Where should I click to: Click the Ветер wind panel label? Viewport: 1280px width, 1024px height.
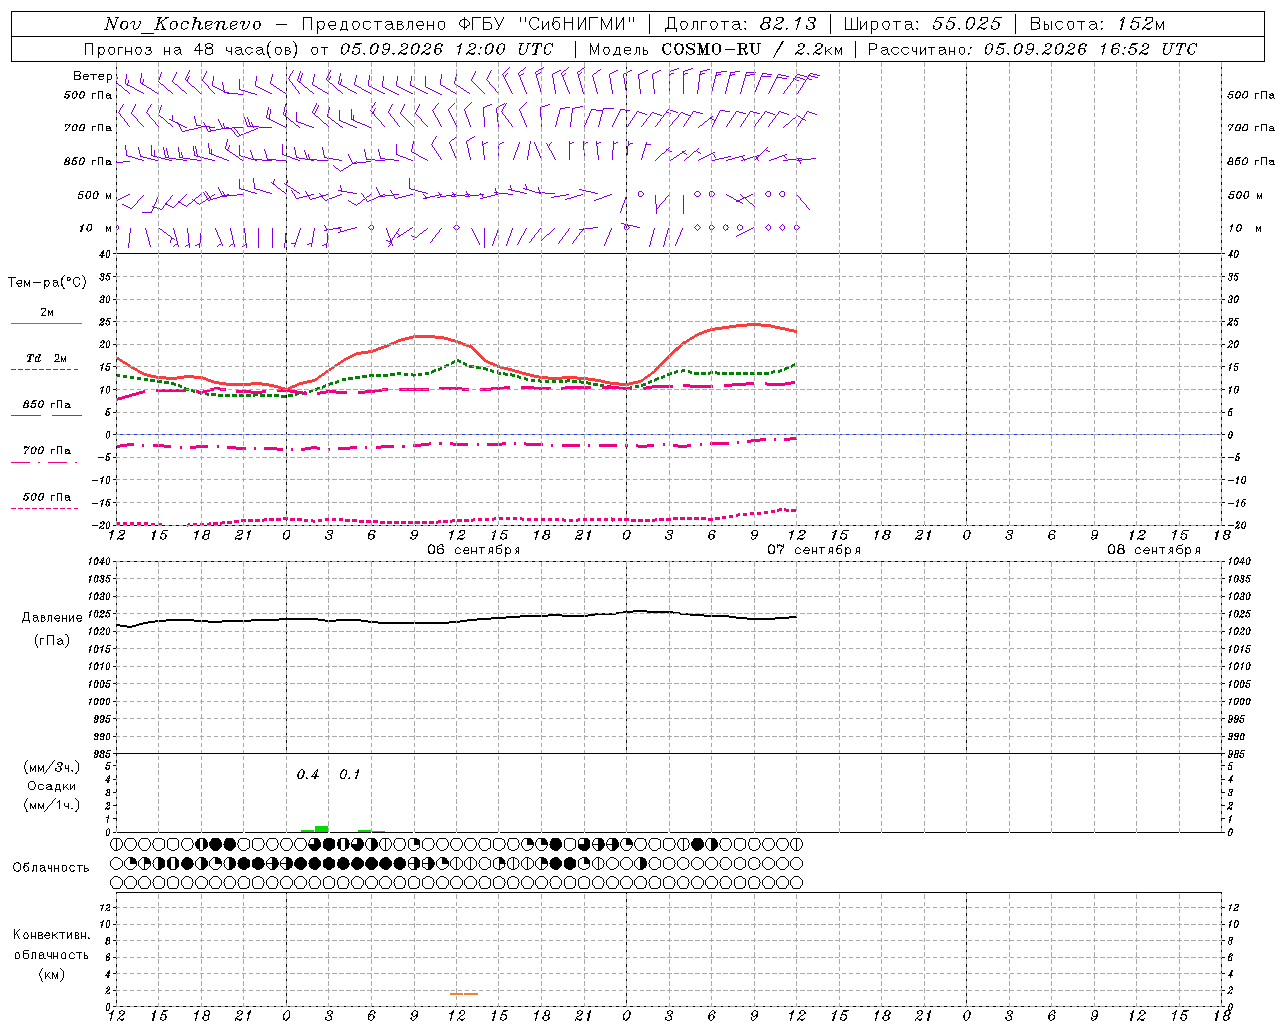tap(92, 76)
